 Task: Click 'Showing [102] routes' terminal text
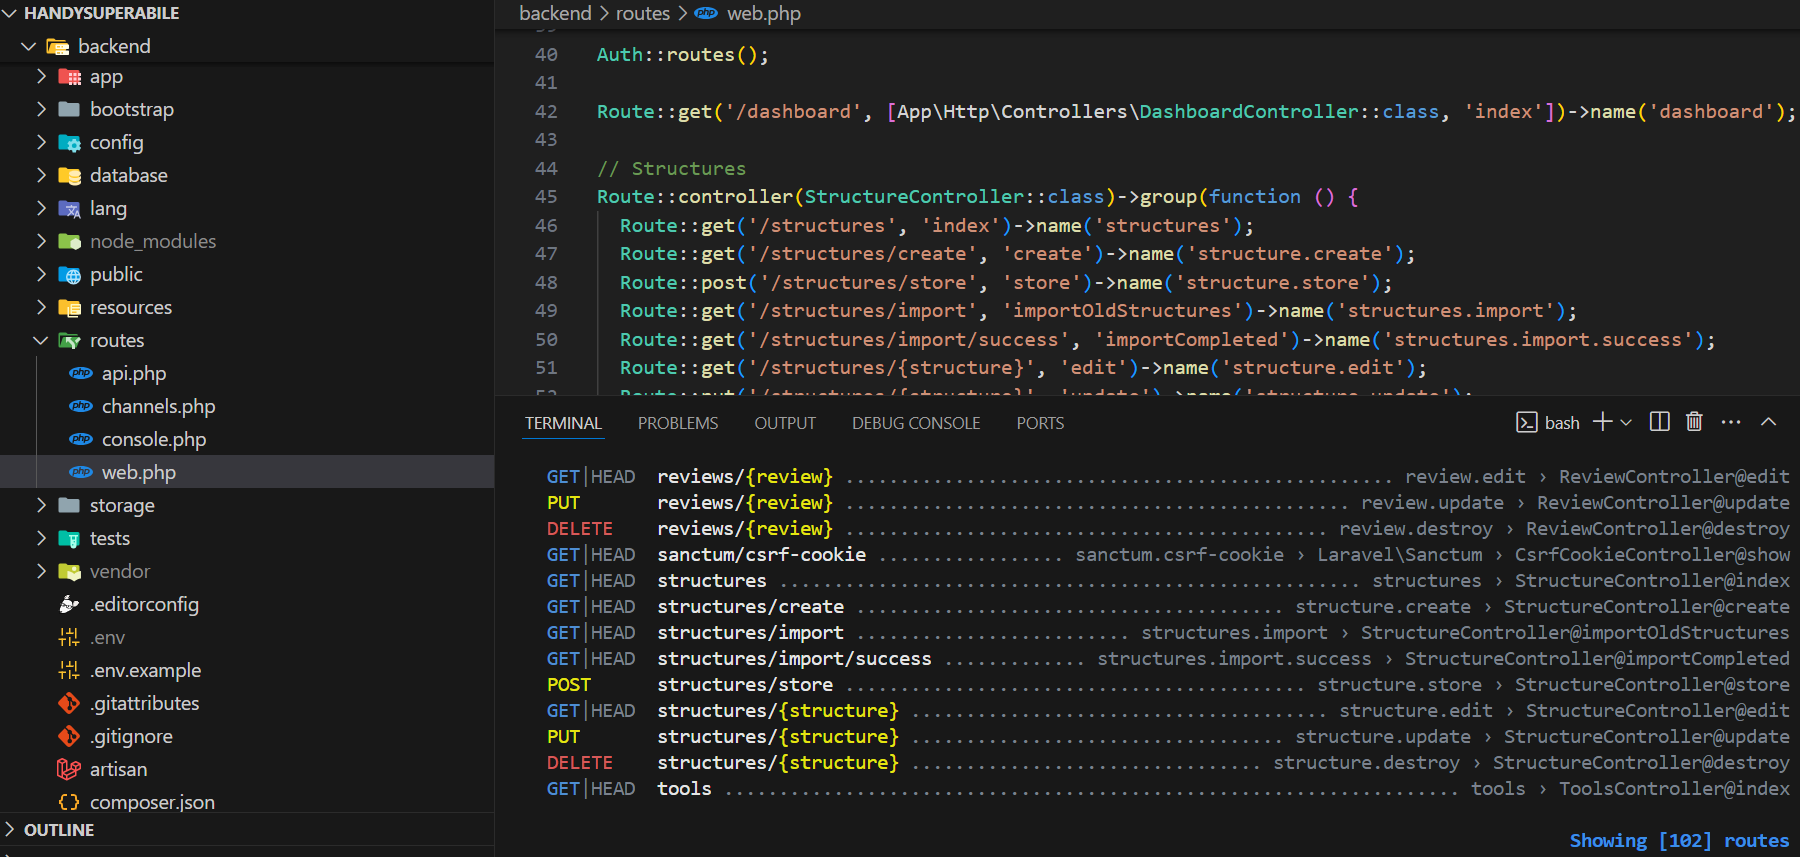point(1679,840)
